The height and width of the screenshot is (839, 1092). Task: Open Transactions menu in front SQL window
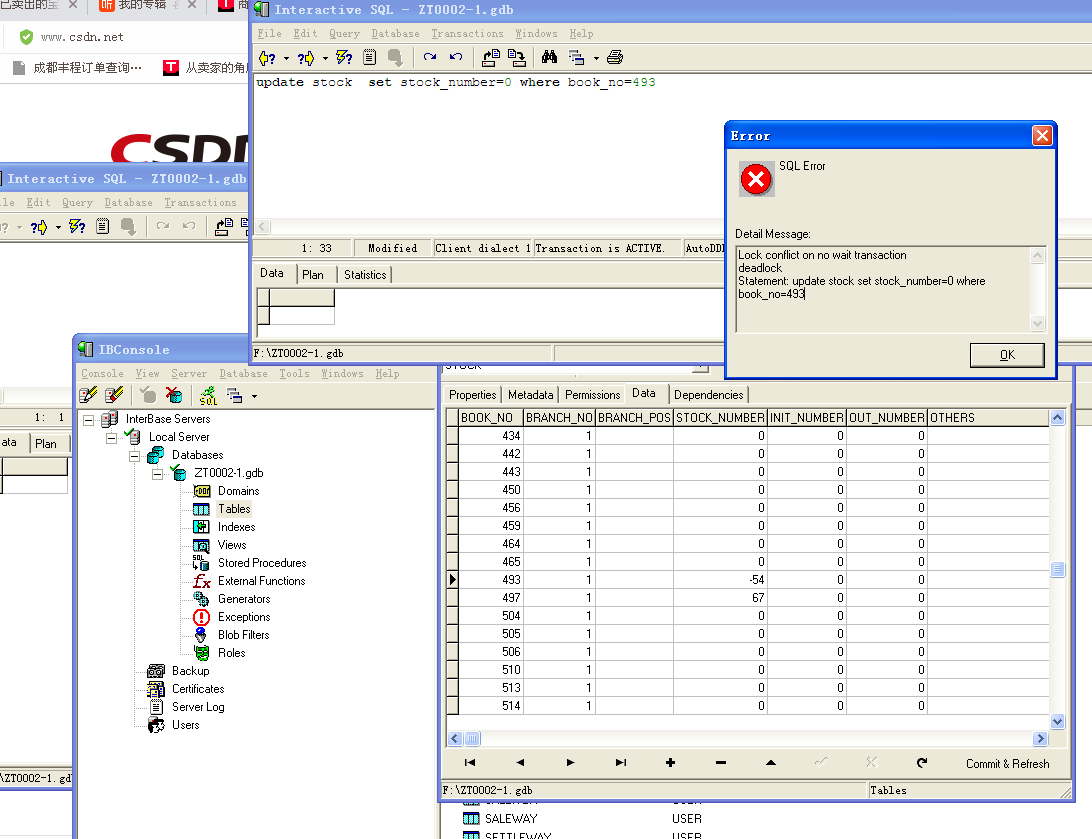point(467,33)
